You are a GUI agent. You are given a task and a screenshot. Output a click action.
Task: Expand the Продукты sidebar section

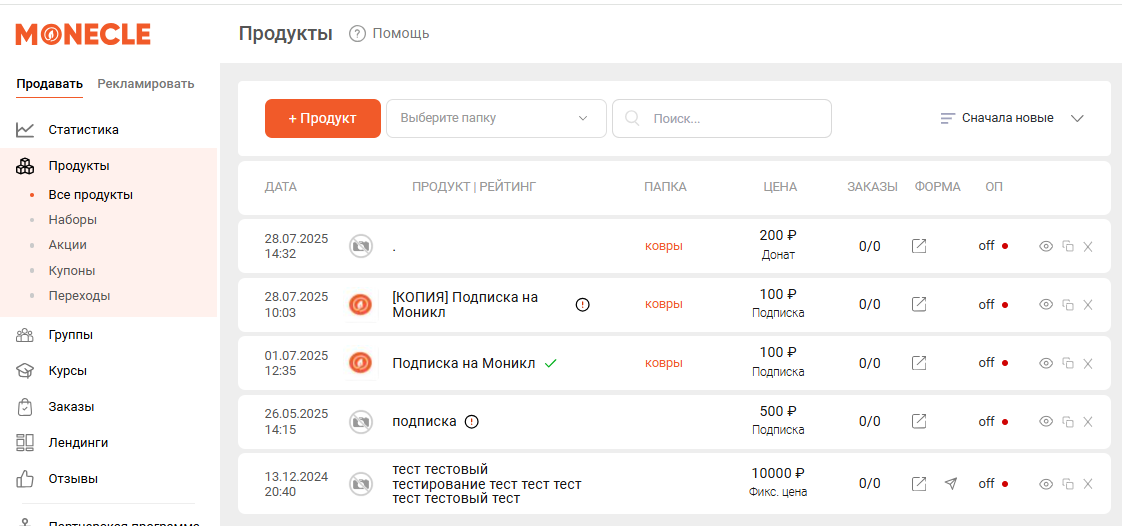pyautogui.click(x=79, y=166)
